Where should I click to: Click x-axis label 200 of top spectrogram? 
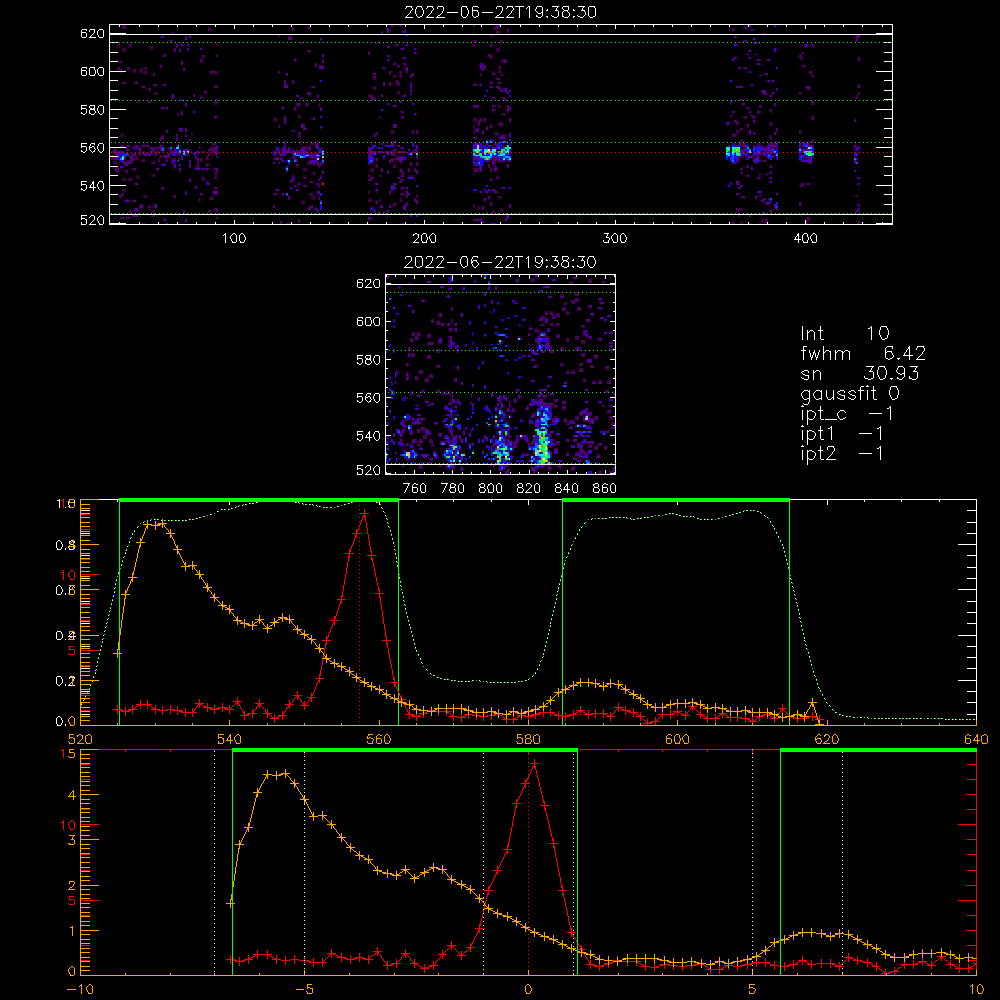(x=424, y=239)
